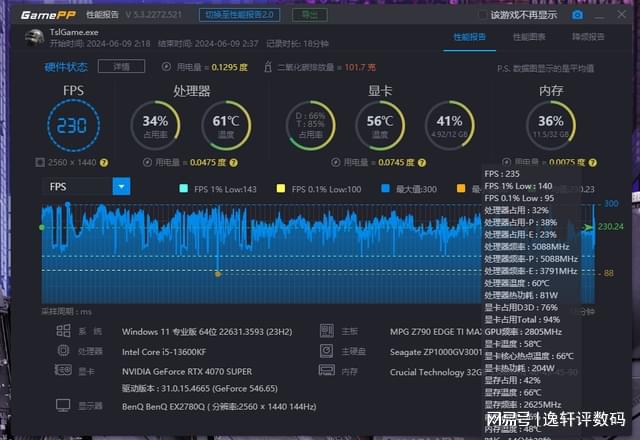The width and height of the screenshot is (640, 440).
Task: Click the yellow FPS 0.1% Low legend swatch
Action: [x=281, y=188]
